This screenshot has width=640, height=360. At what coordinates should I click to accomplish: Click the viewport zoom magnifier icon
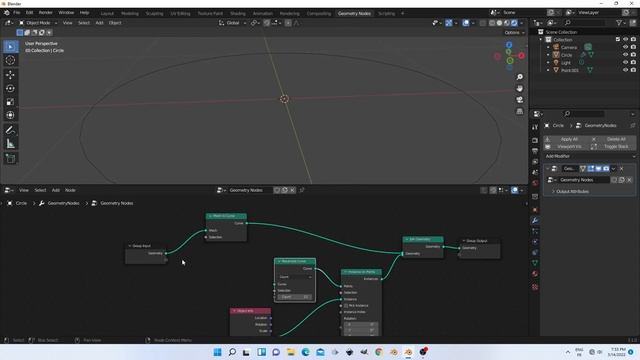520,77
